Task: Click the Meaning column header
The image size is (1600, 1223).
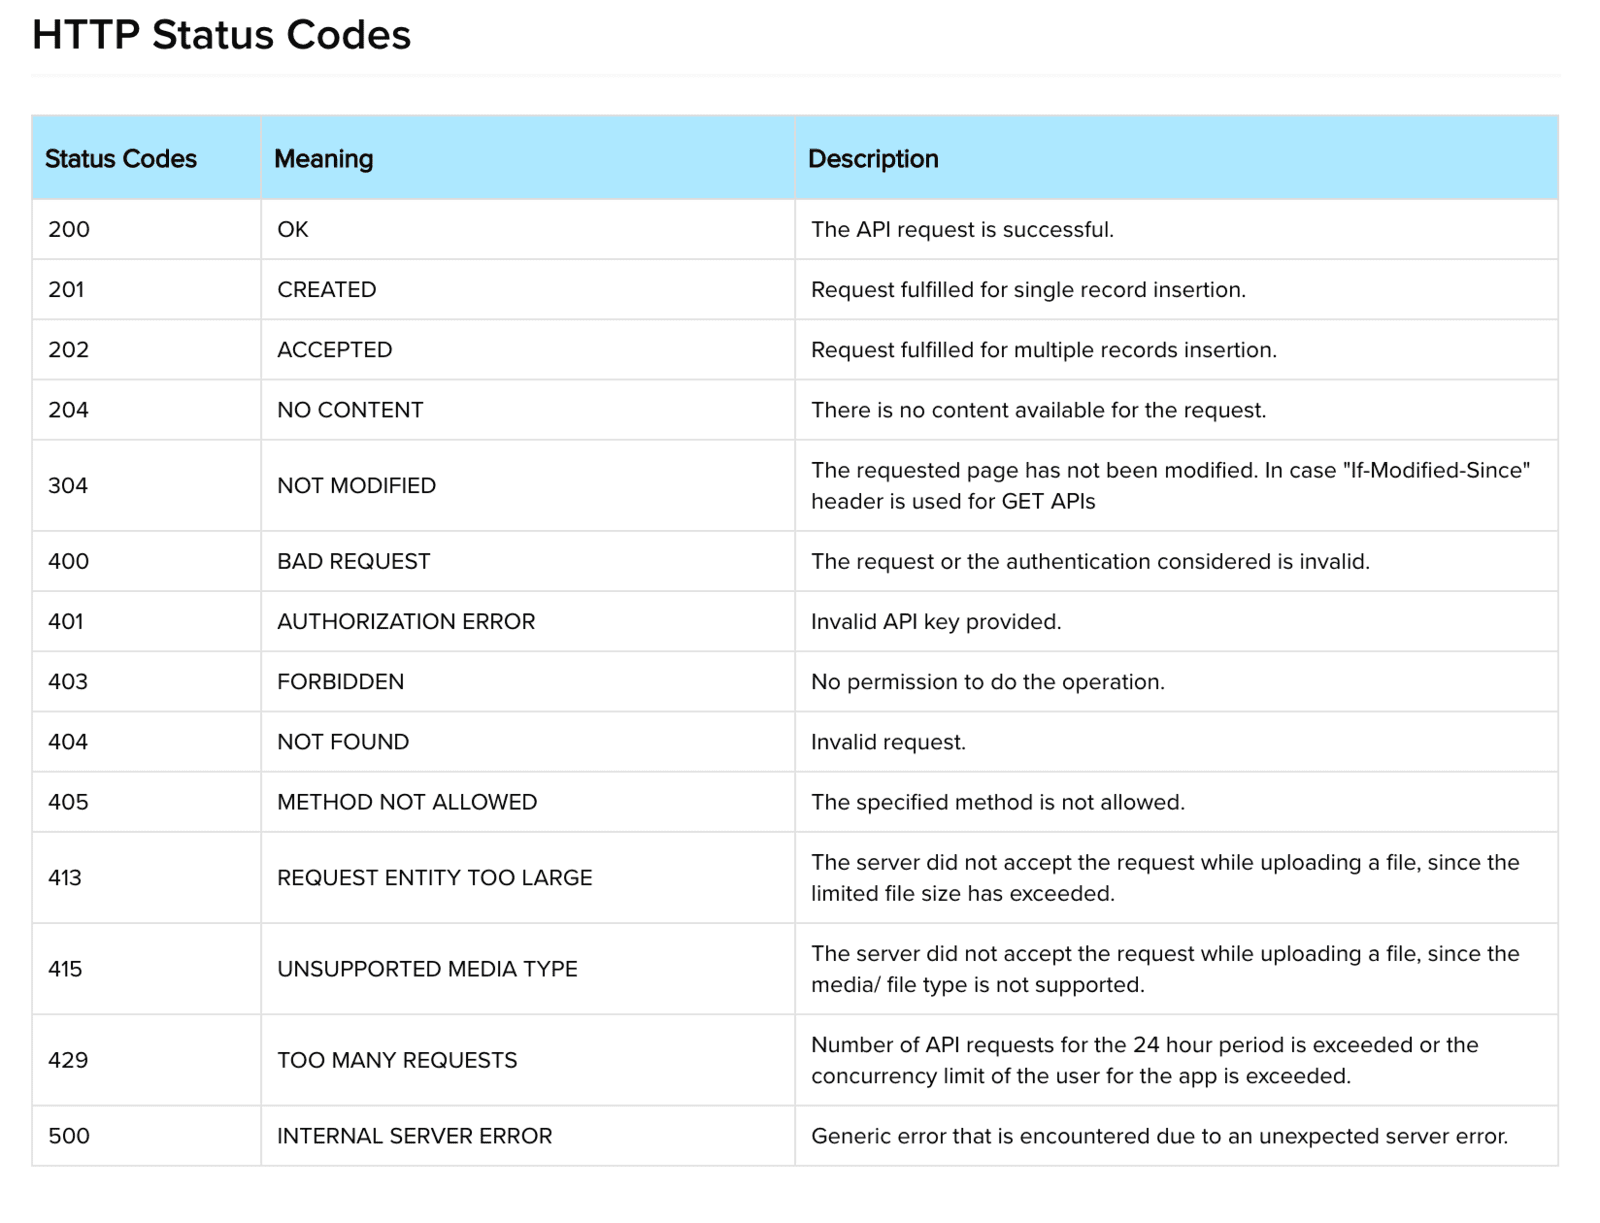Action: coord(323,159)
